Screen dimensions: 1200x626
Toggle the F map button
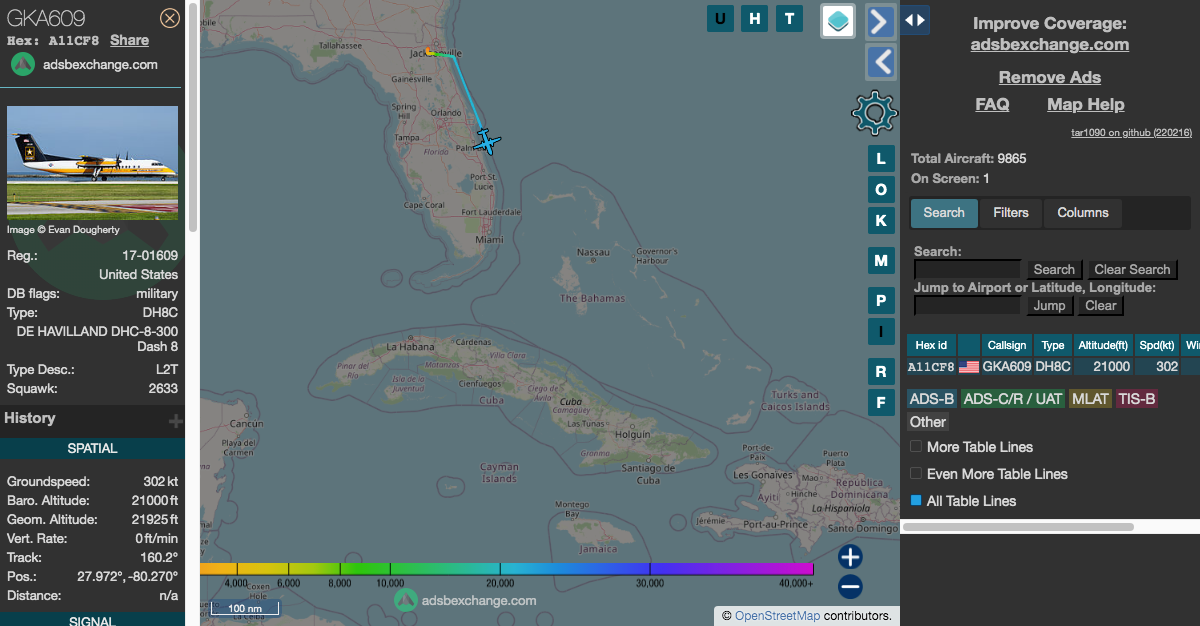(x=881, y=403)
